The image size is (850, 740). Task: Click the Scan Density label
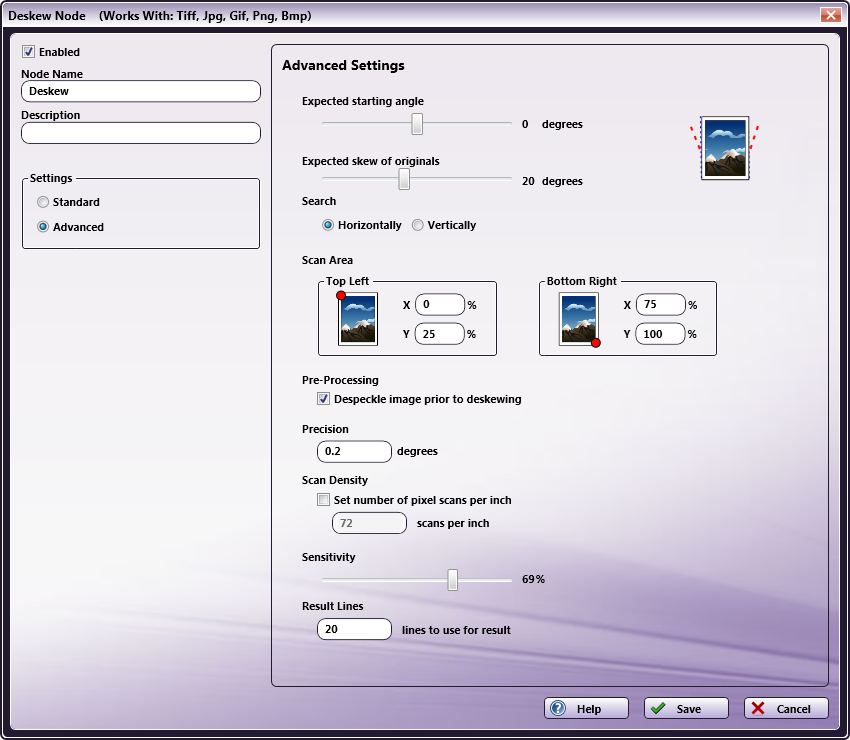335,480
